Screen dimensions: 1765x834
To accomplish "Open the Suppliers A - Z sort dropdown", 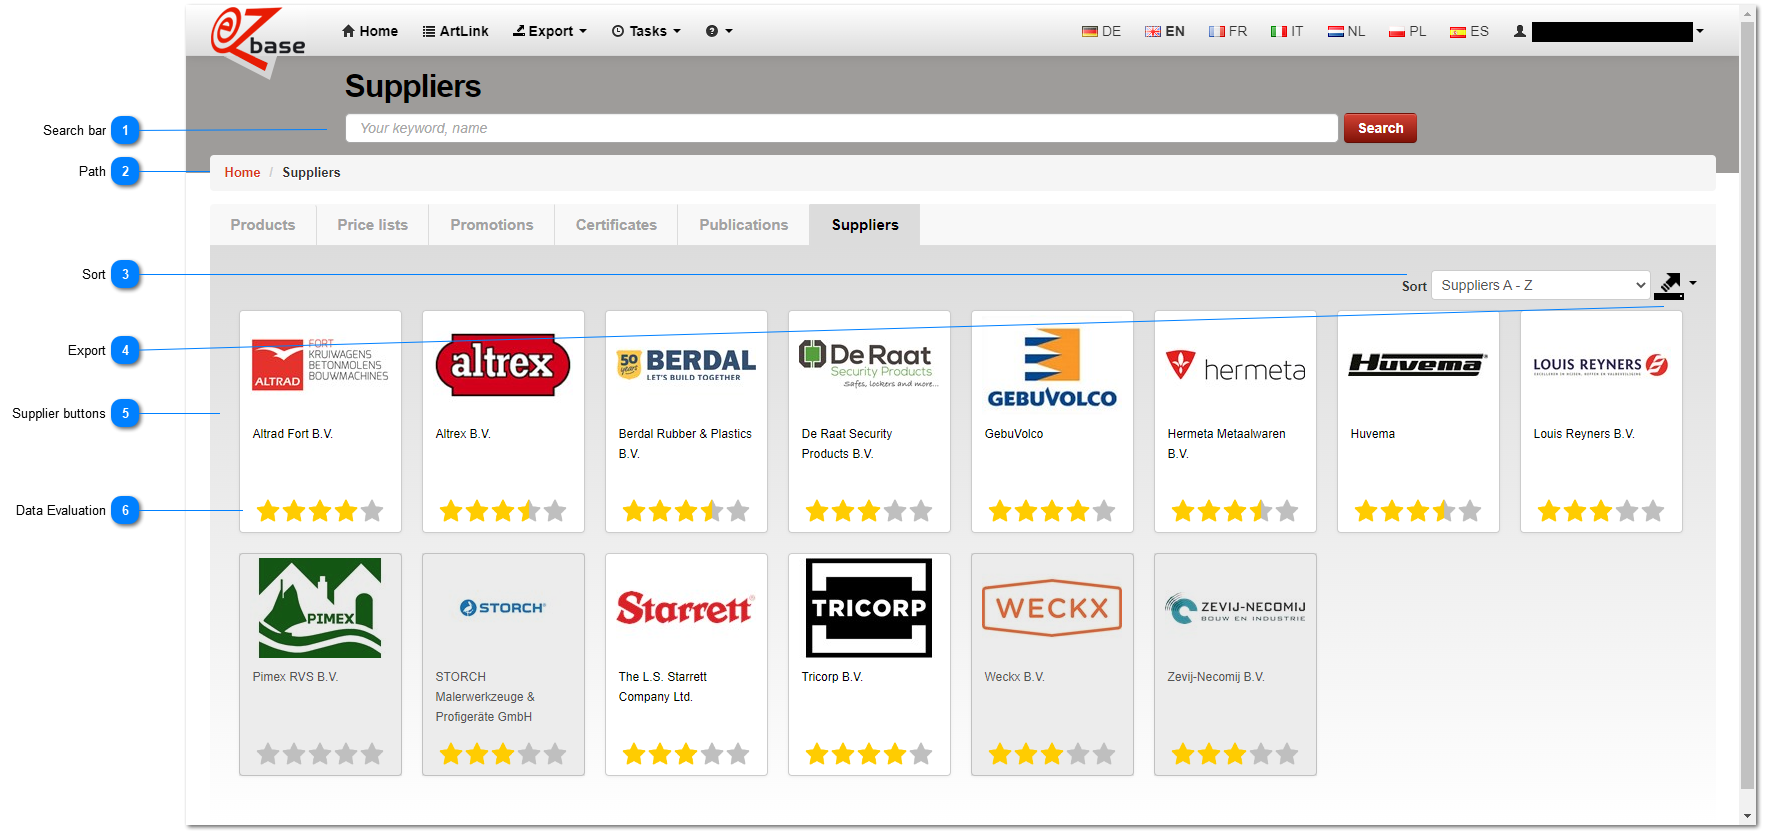I will tap(1541, 285).
